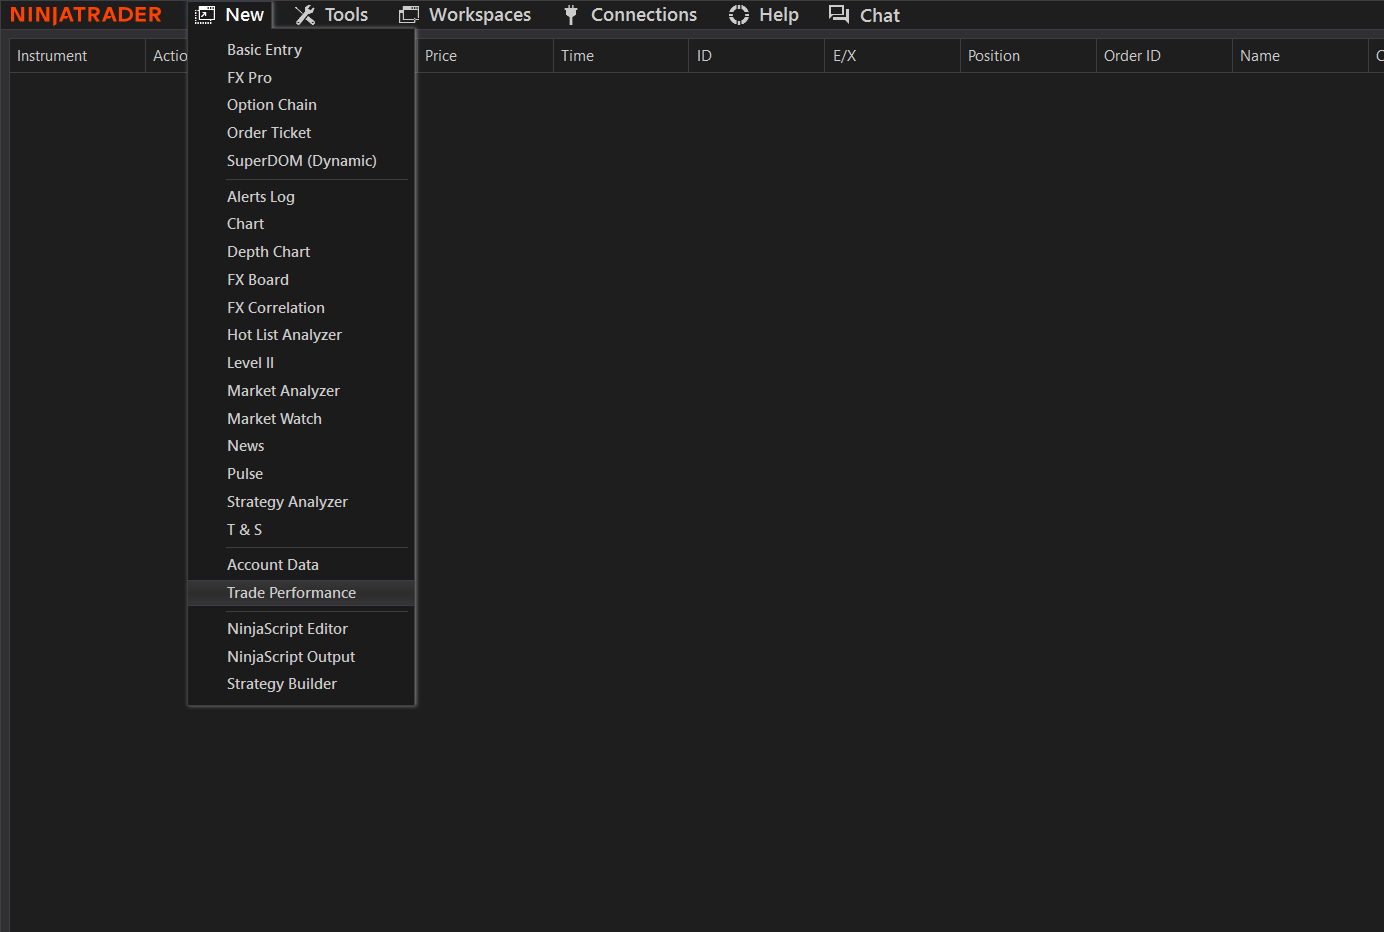1384x932 pixels.
Task: Click the Chat speech-bubble icon
Action: pos(839,14)
